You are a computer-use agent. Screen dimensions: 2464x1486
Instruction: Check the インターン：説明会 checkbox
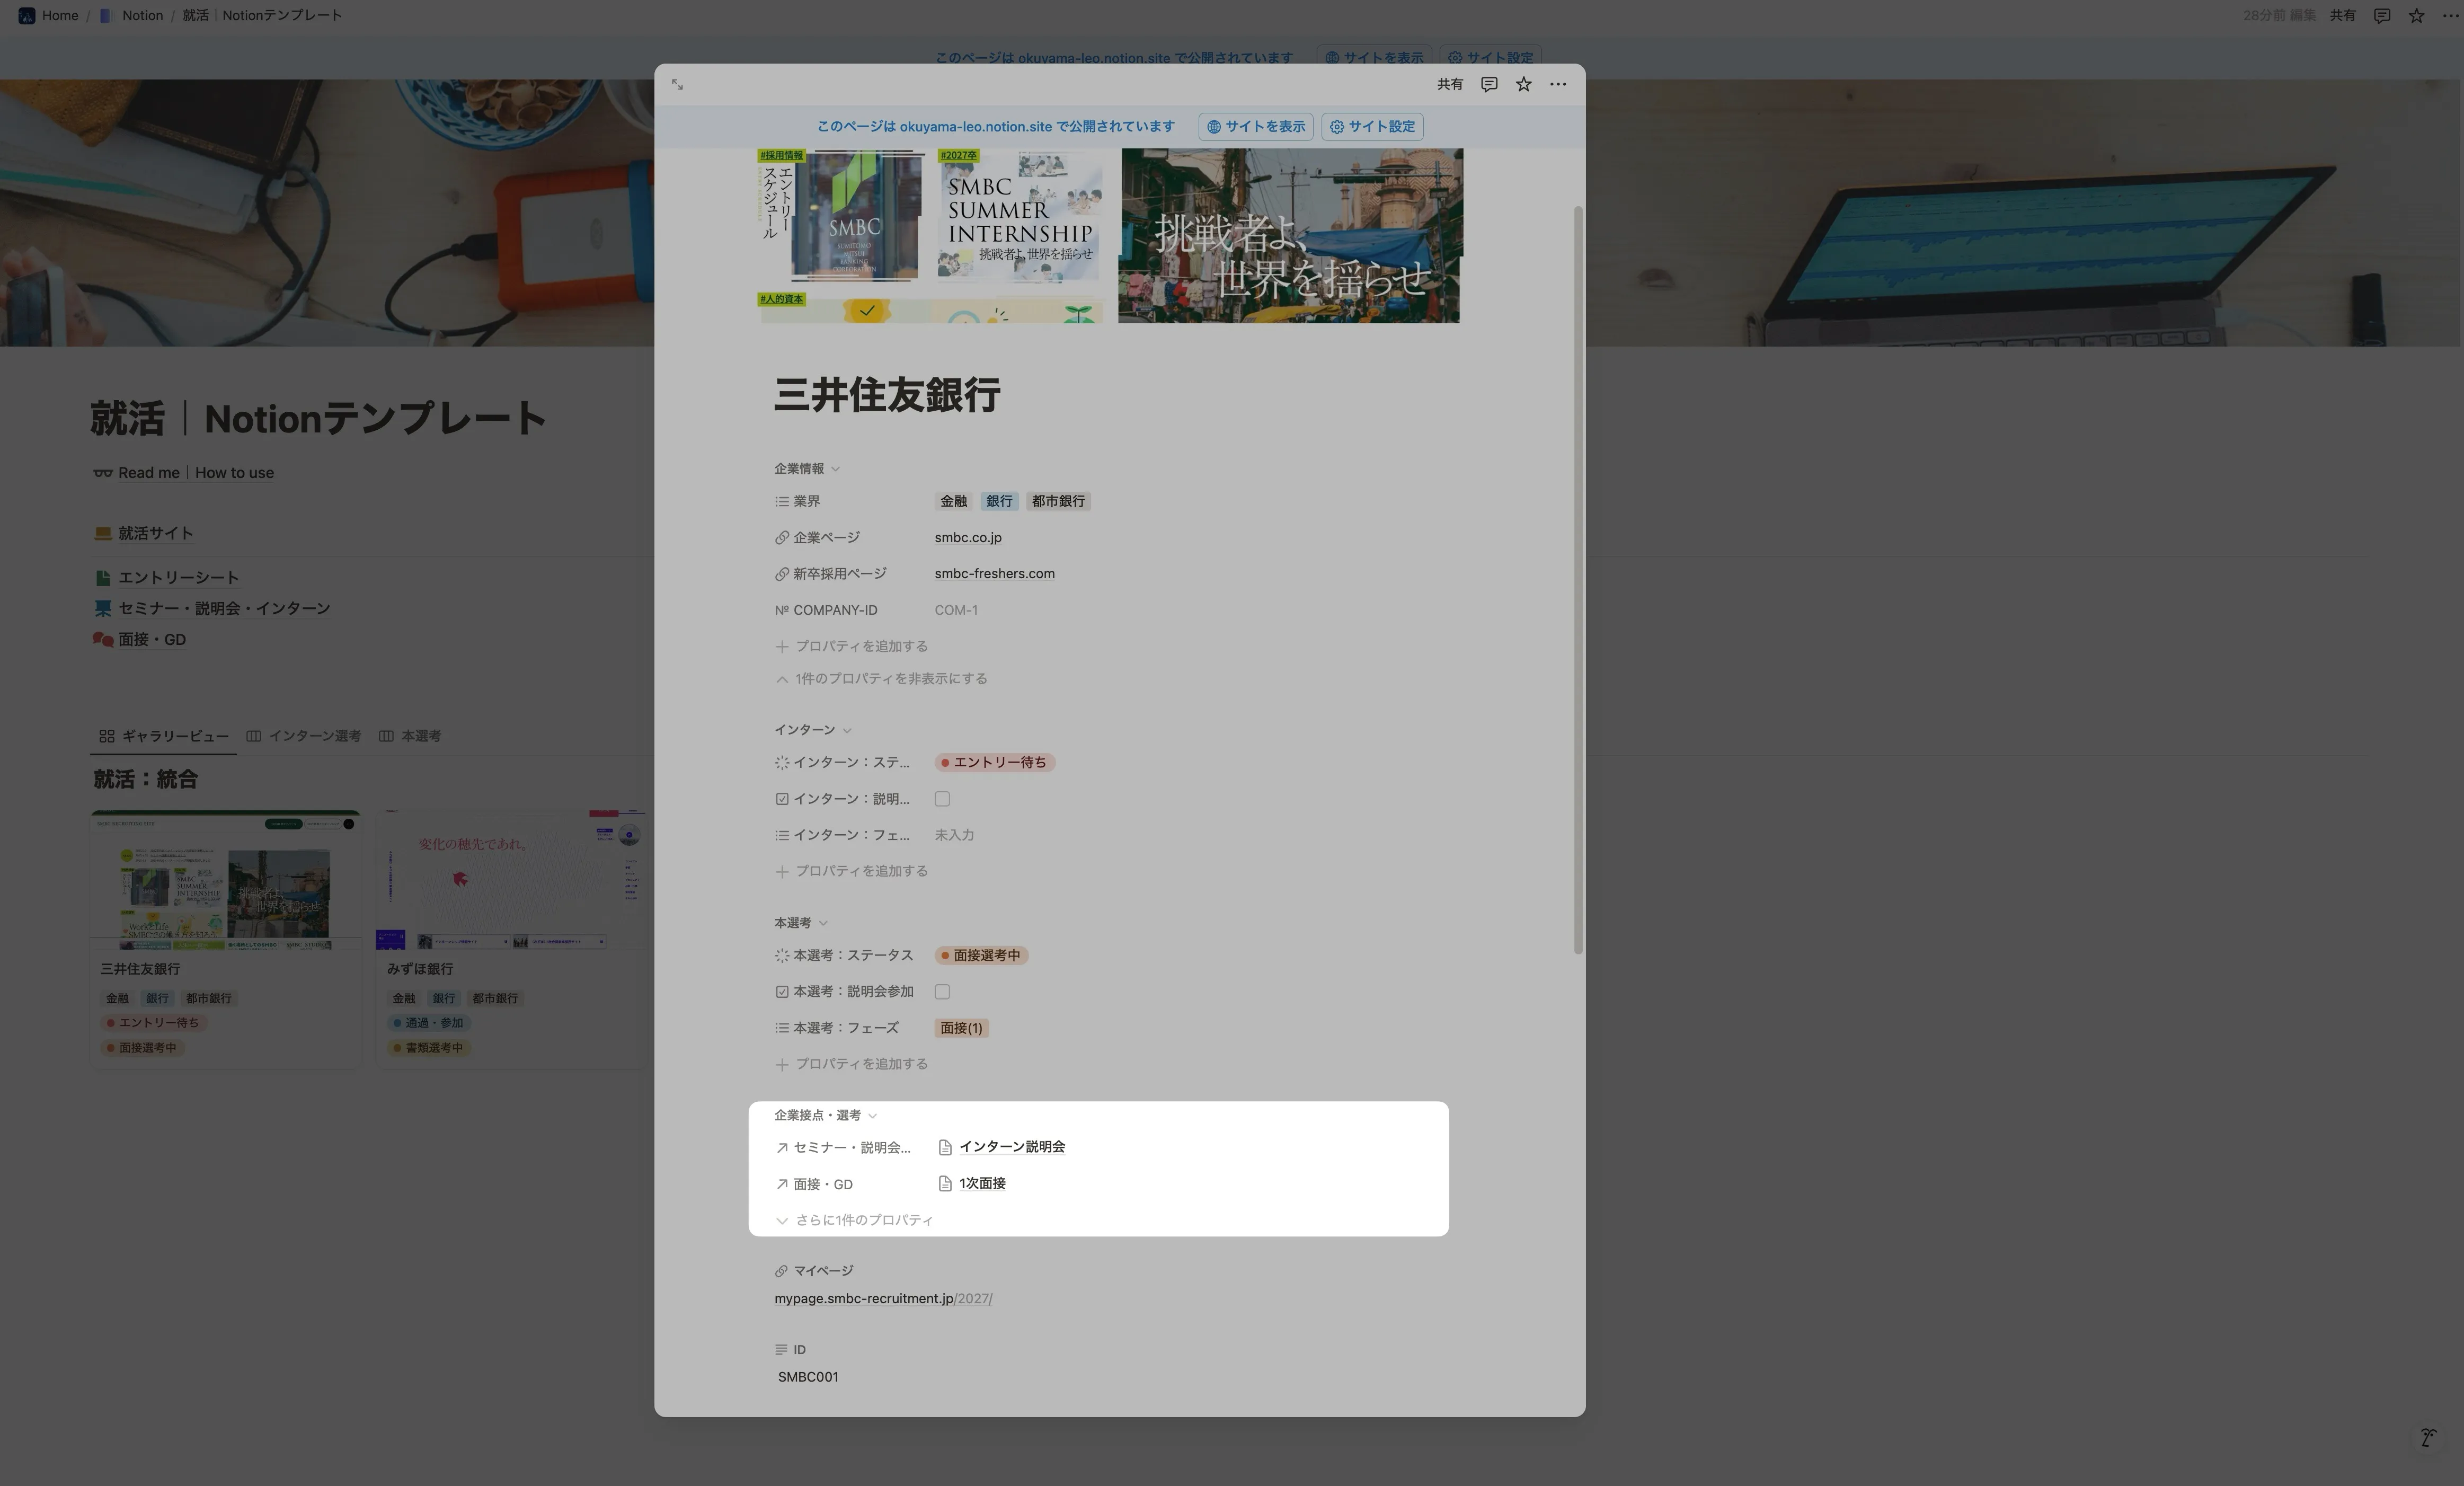tap(941, 798)
